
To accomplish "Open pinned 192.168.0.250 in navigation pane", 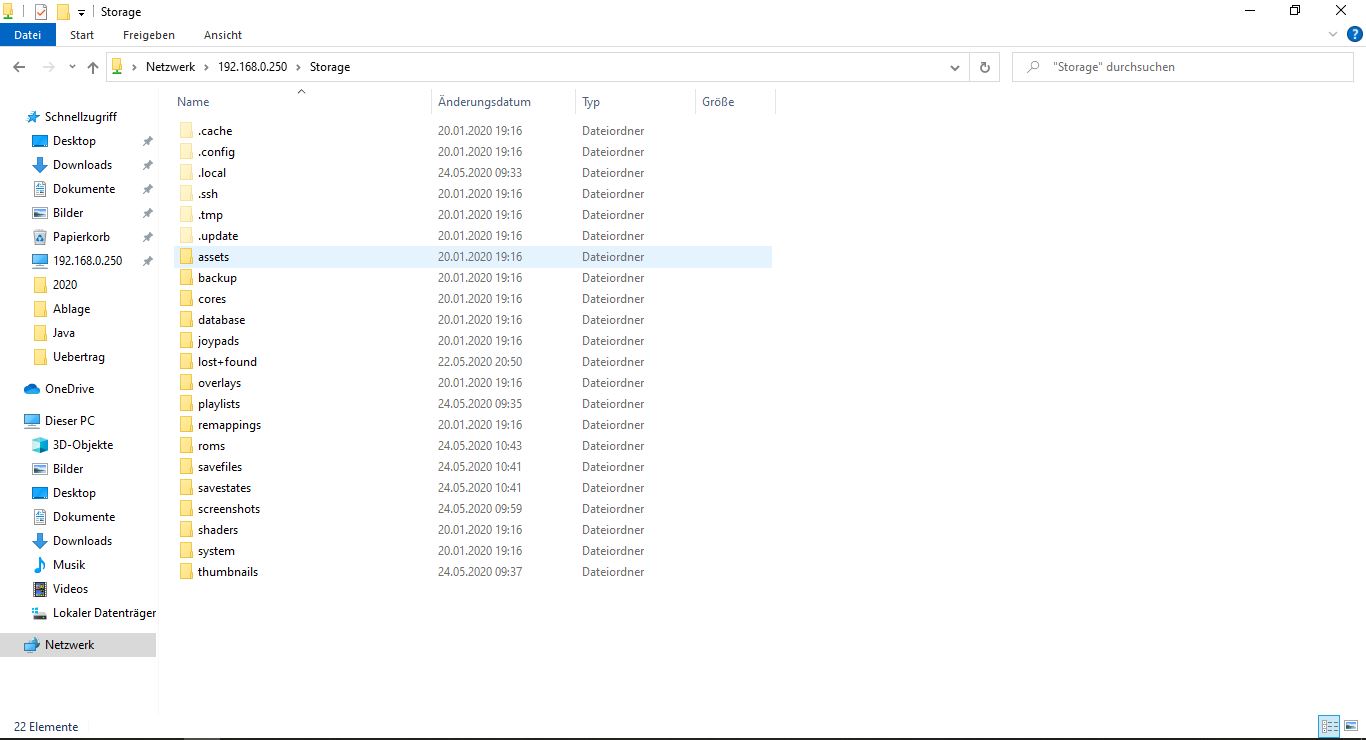I will (x=87, y=261).
